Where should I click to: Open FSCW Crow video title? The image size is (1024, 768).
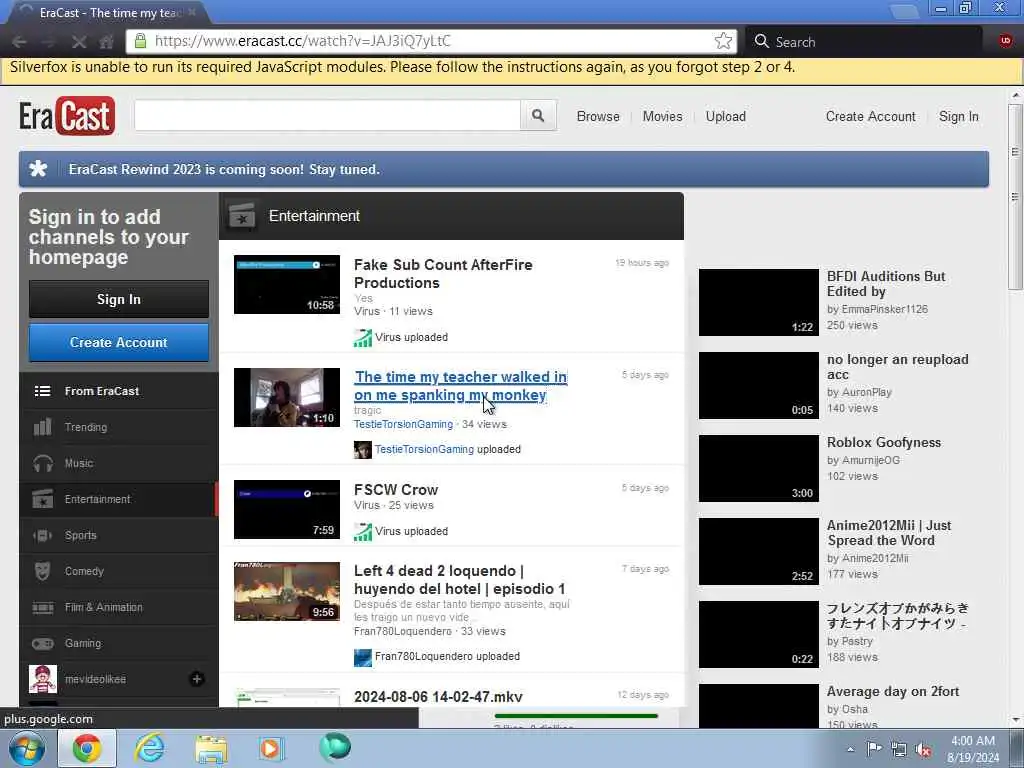coord(396,490)
